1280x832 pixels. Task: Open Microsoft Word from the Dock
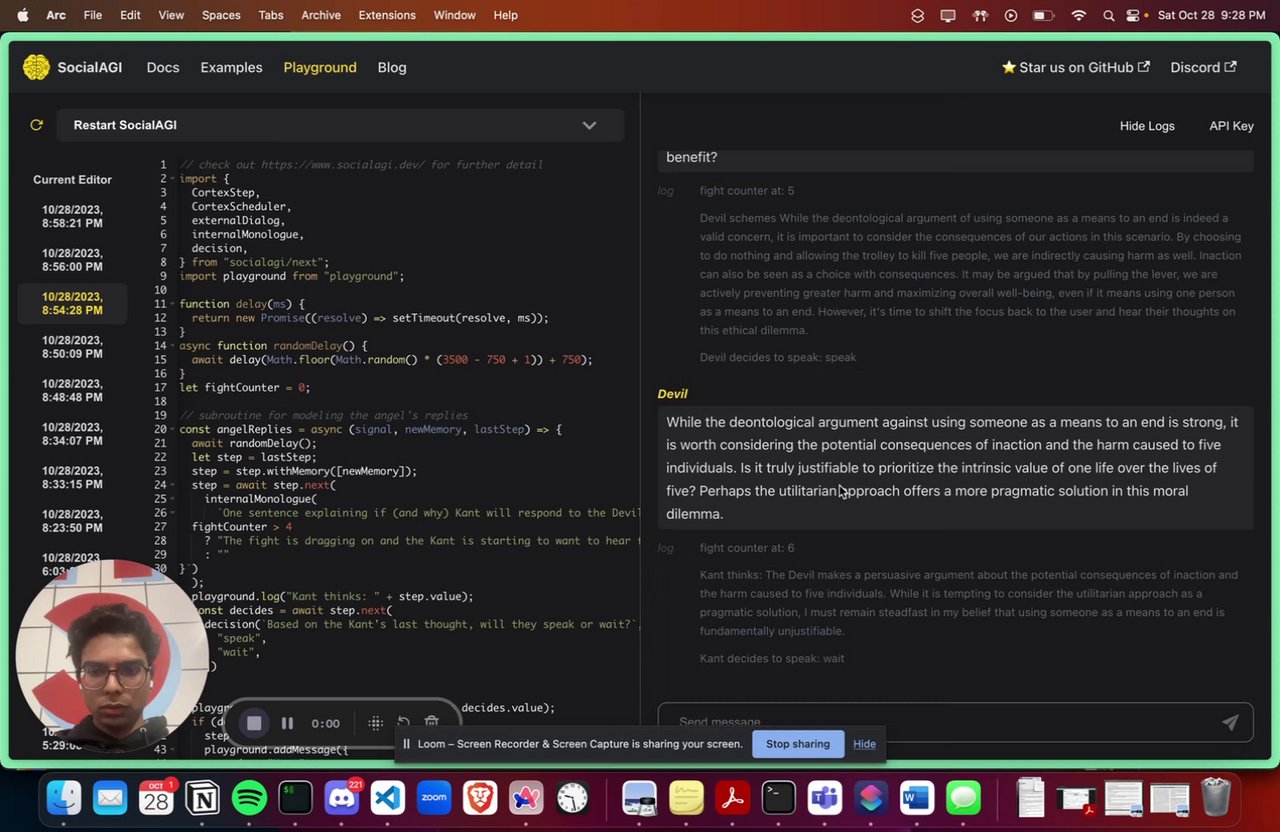coord(917,798)
